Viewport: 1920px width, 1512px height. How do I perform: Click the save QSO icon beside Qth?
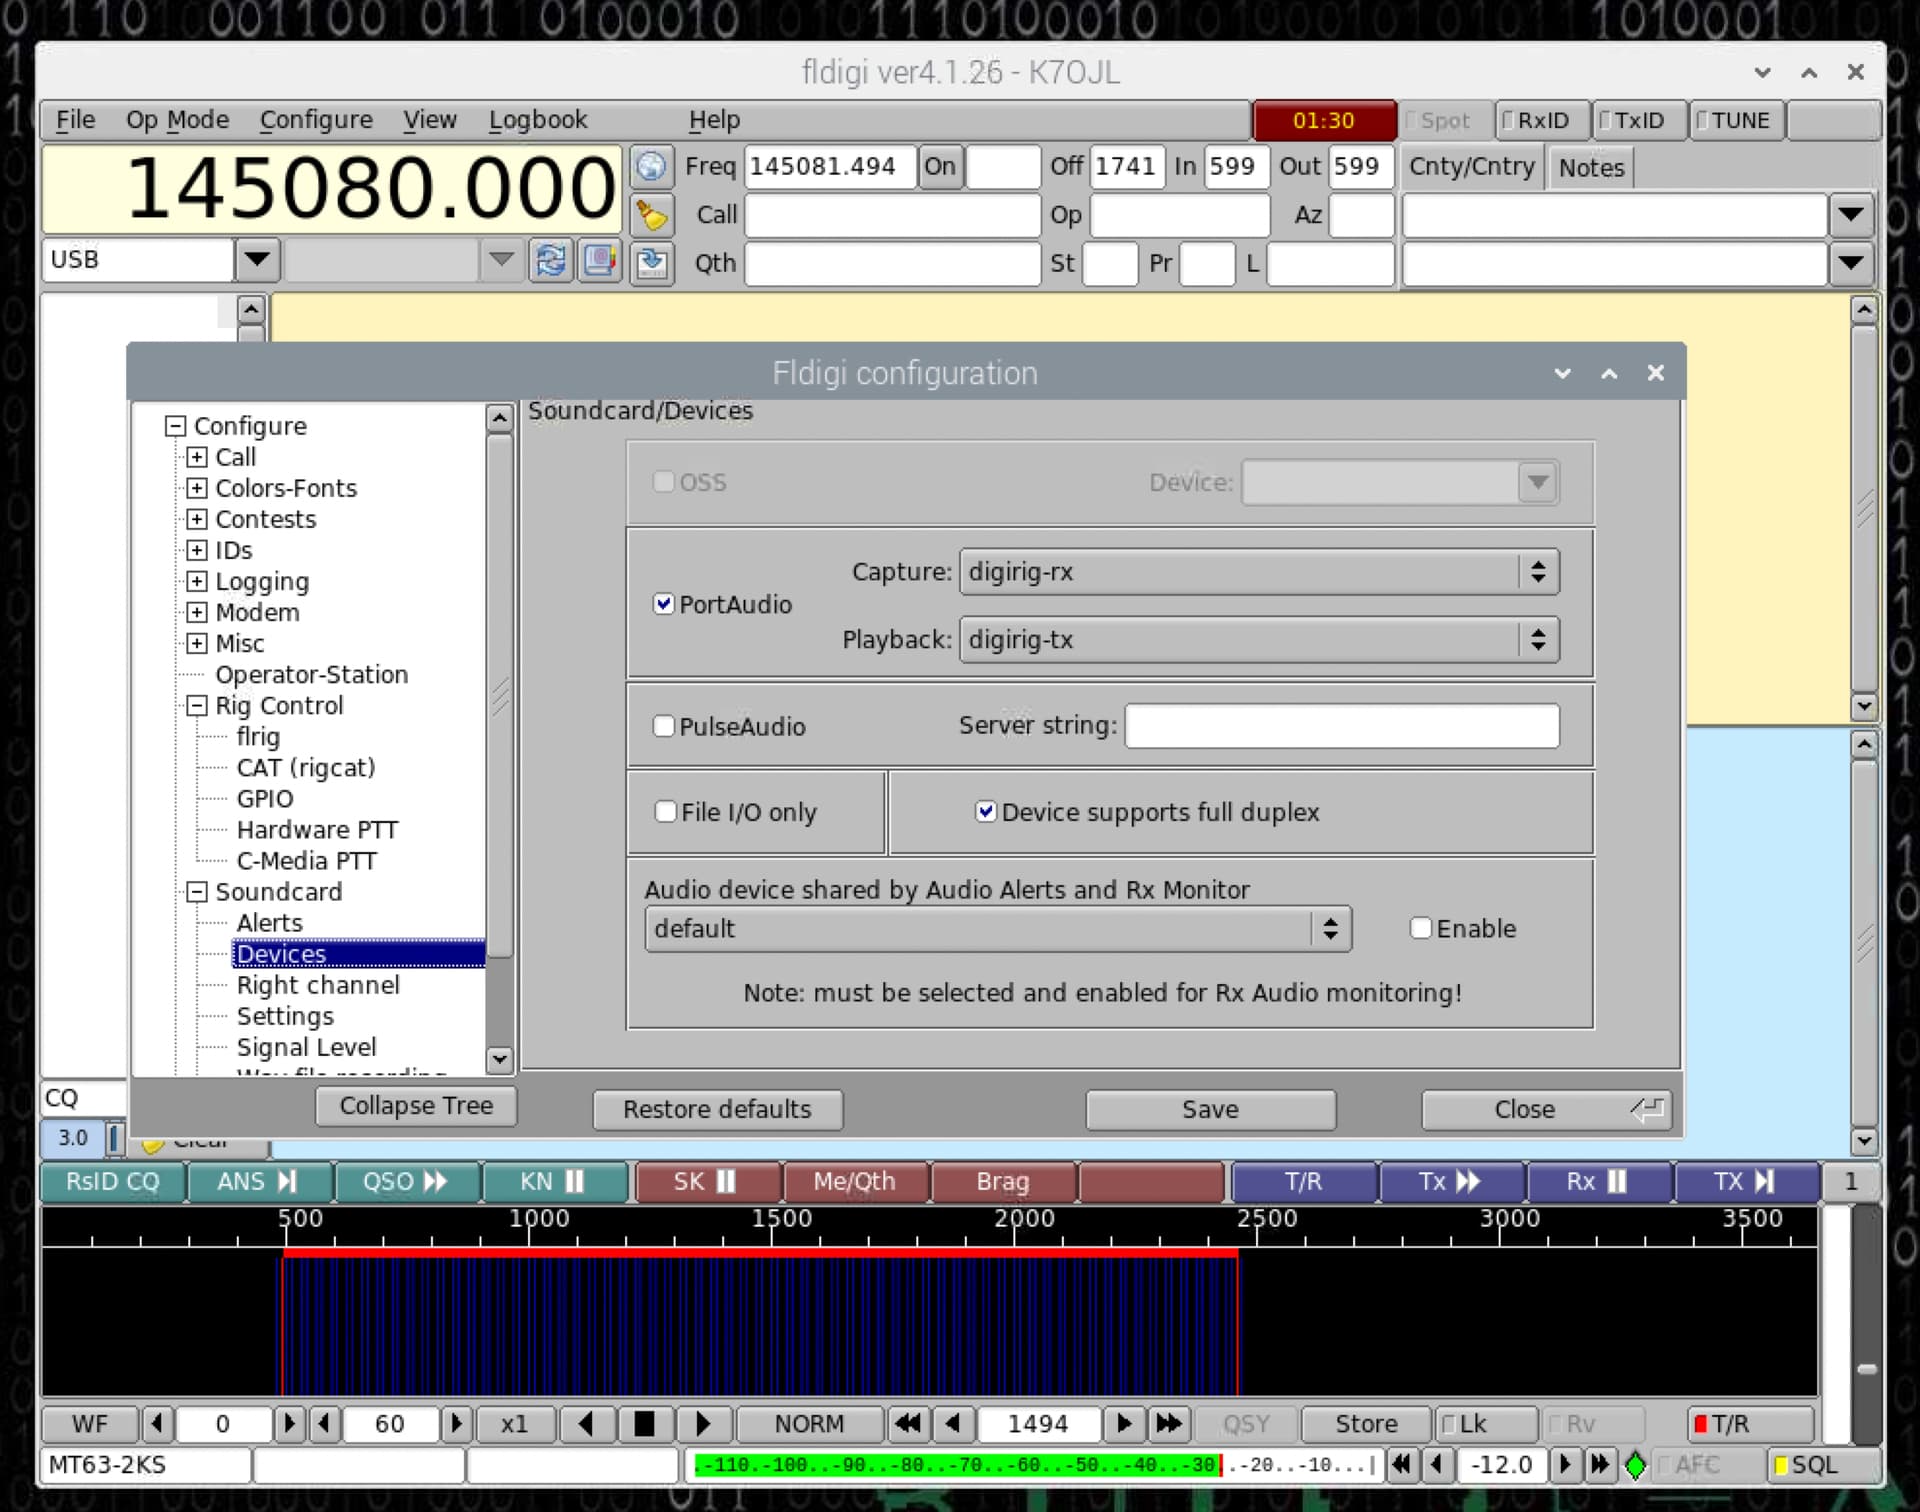pyautogui.click(x=652, y=263)
